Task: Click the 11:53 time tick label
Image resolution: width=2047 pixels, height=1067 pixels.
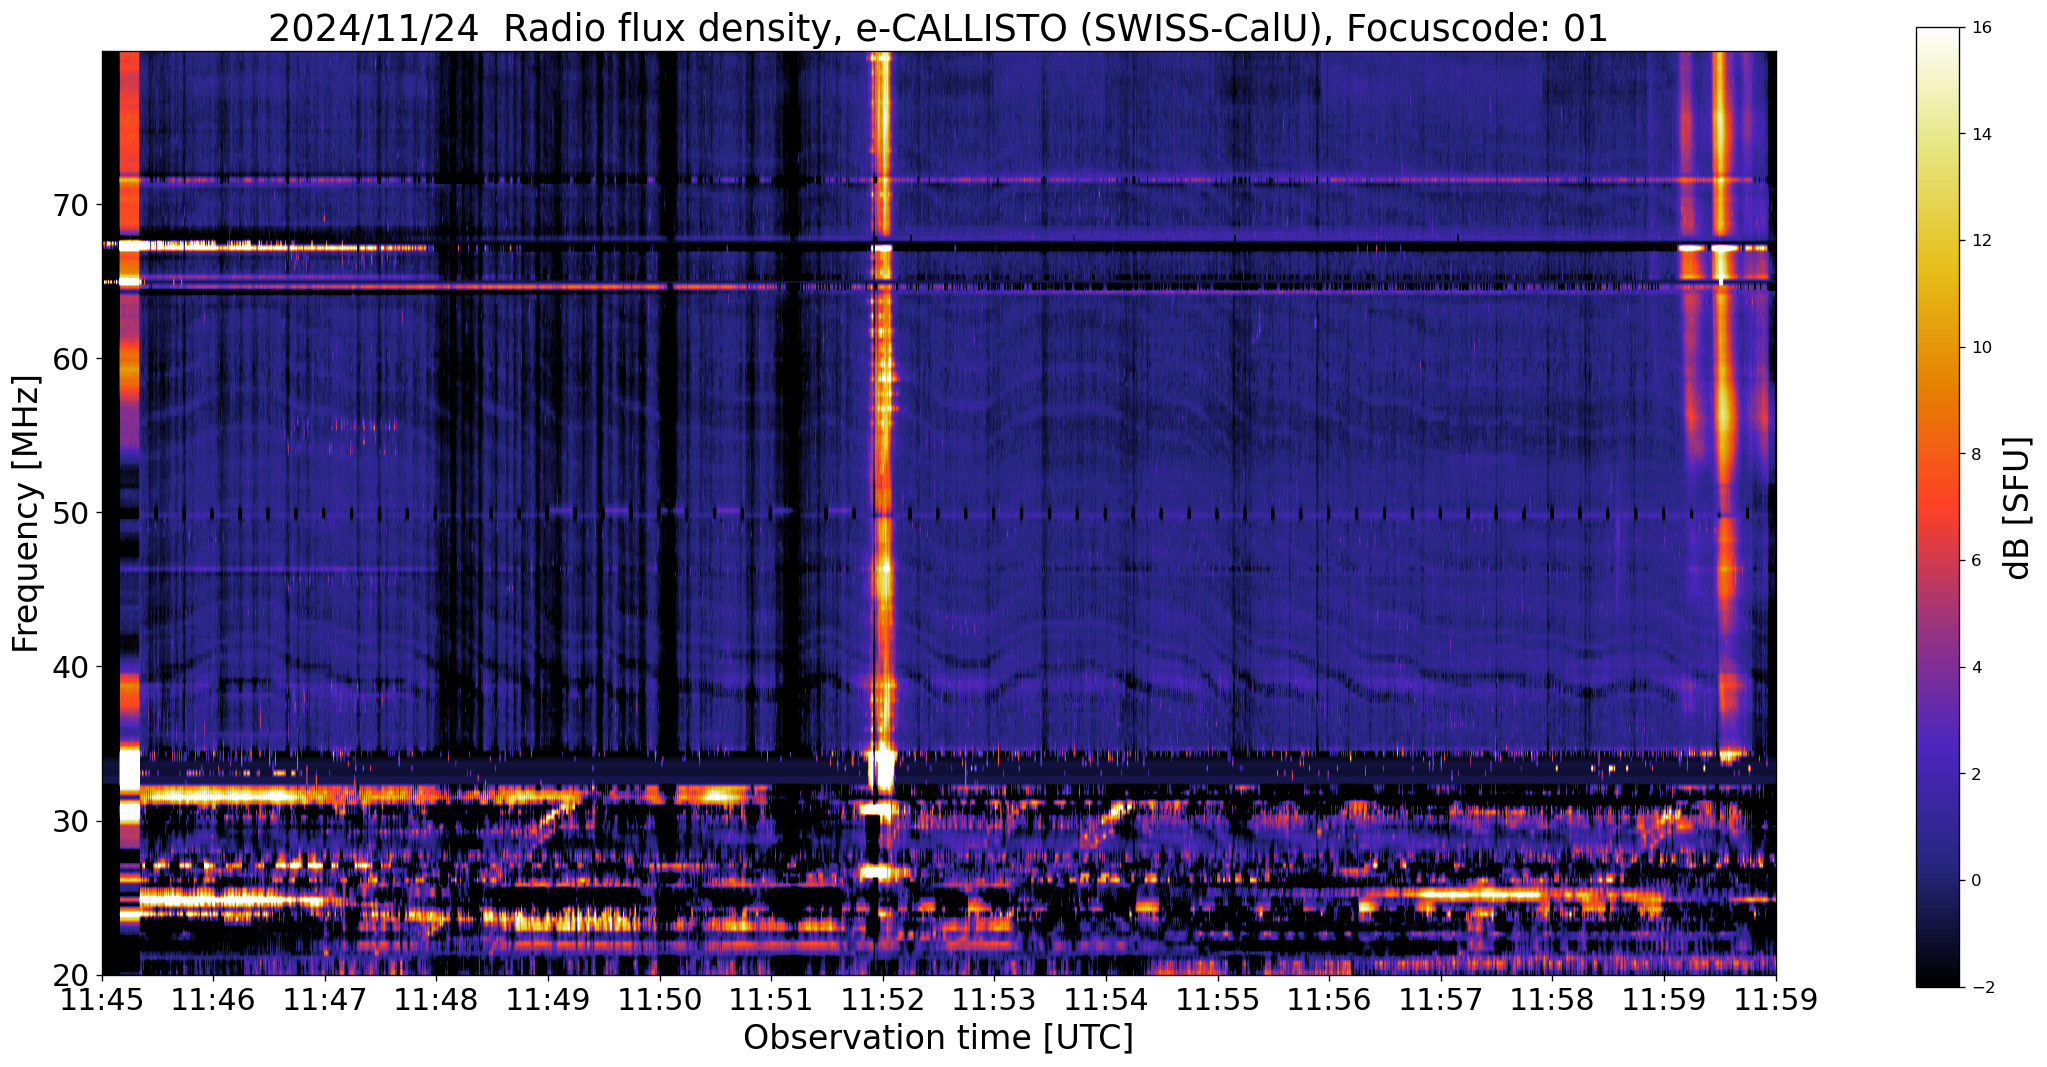Action: 994,1000
